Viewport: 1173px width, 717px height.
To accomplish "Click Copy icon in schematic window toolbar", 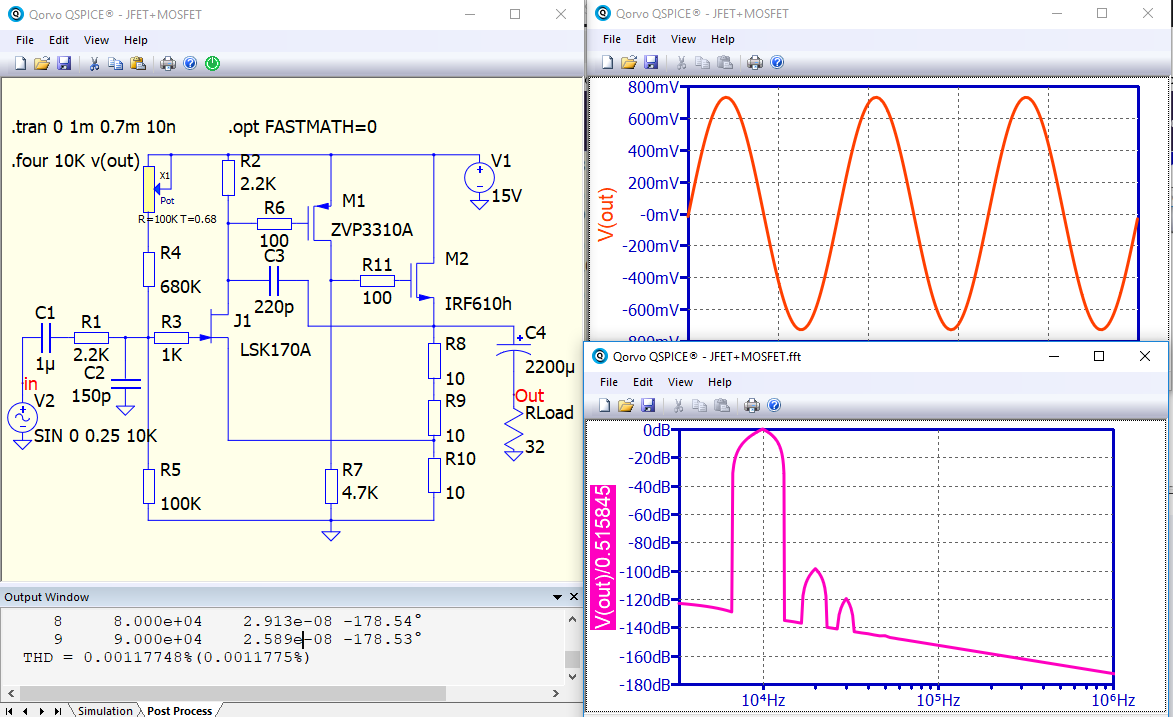I will 115,64.
